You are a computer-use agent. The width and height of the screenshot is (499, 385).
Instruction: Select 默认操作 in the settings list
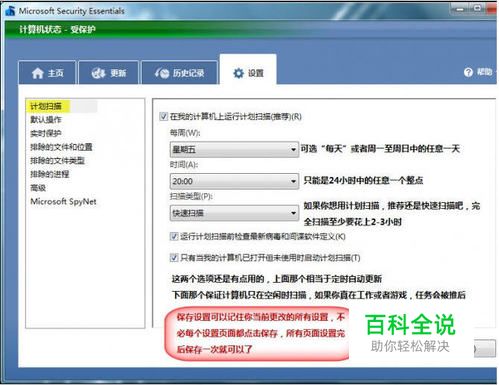[46, 120]
